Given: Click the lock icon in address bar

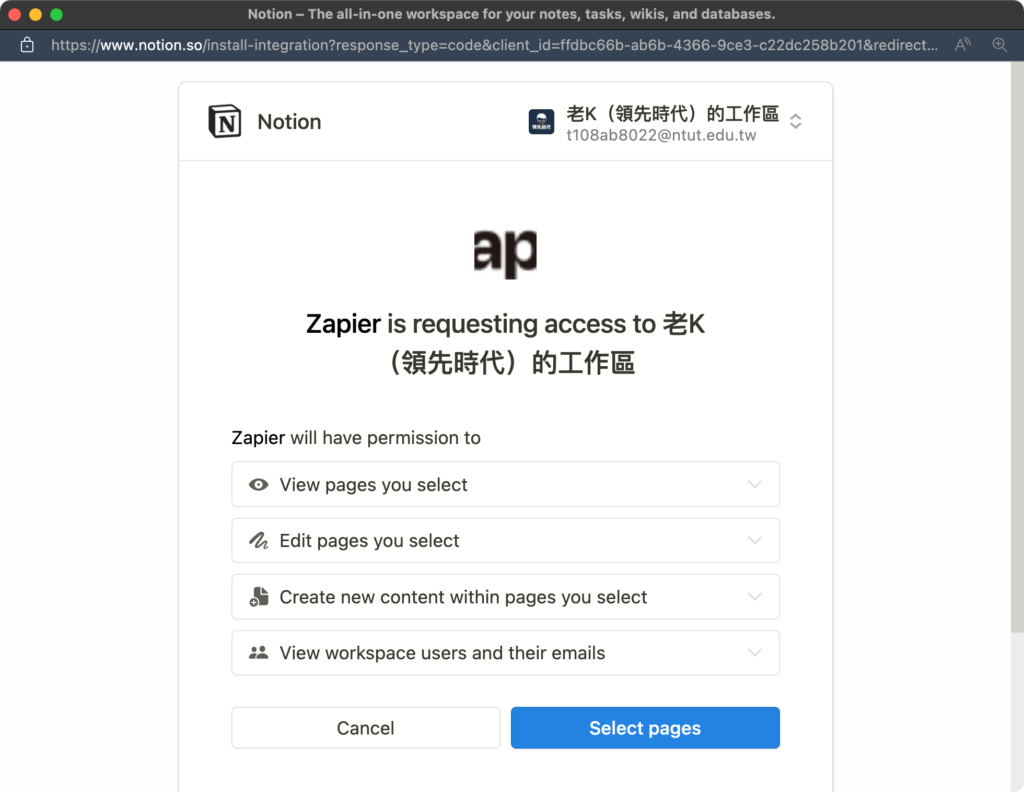Looking at the screenshot, I should (27, 45).
